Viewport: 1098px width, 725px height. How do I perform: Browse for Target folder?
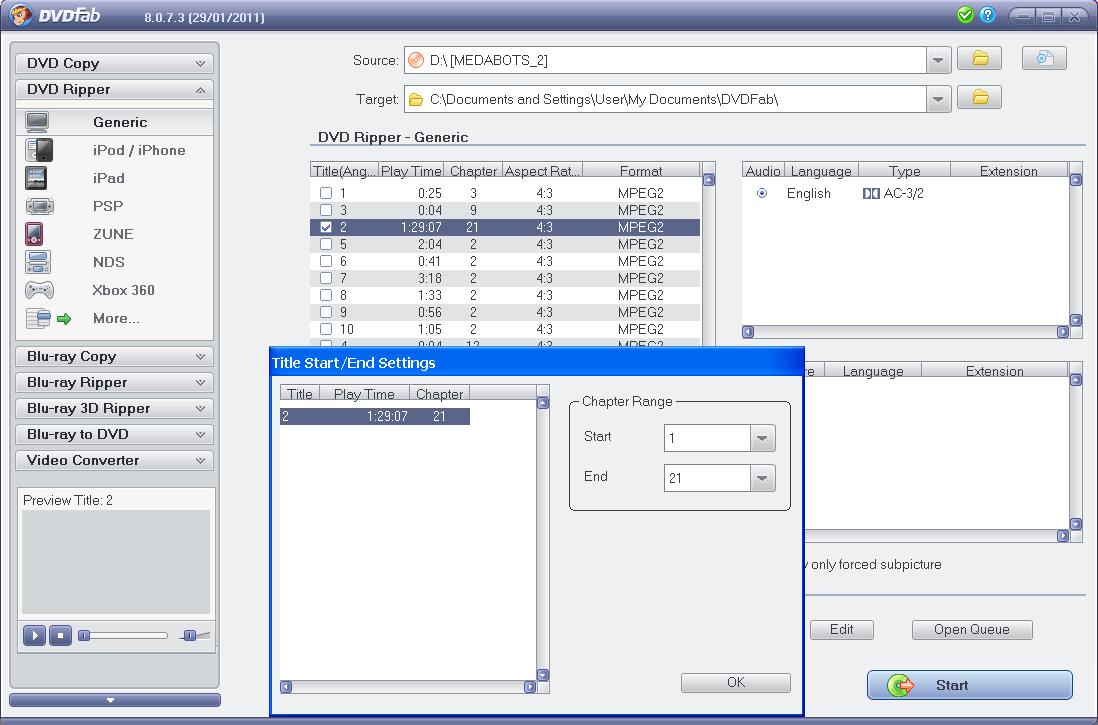(979, 97)
